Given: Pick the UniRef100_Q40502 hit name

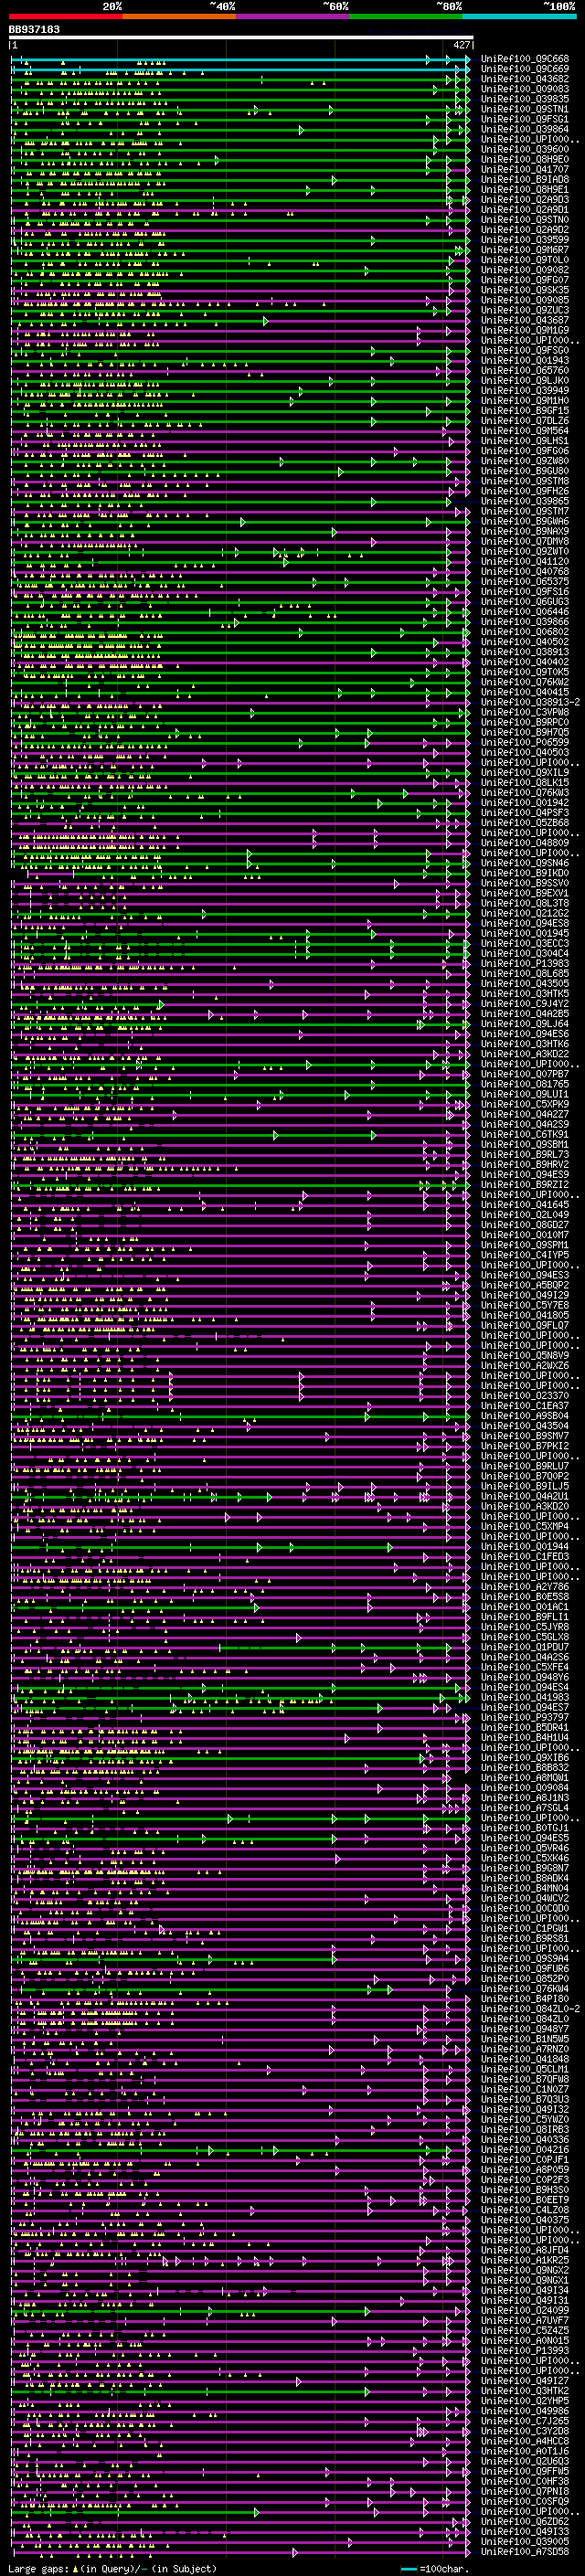Looking at the screenshot, I should coord(525,642).
